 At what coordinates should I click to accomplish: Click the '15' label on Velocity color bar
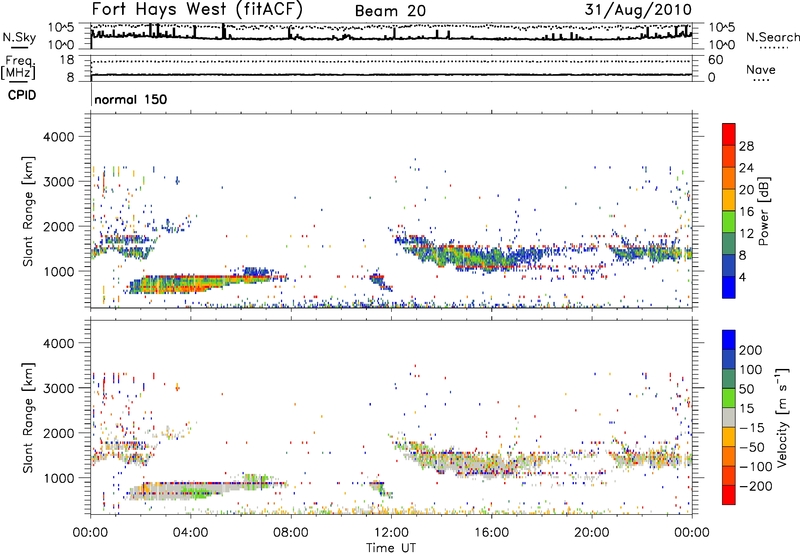(746, 409)
